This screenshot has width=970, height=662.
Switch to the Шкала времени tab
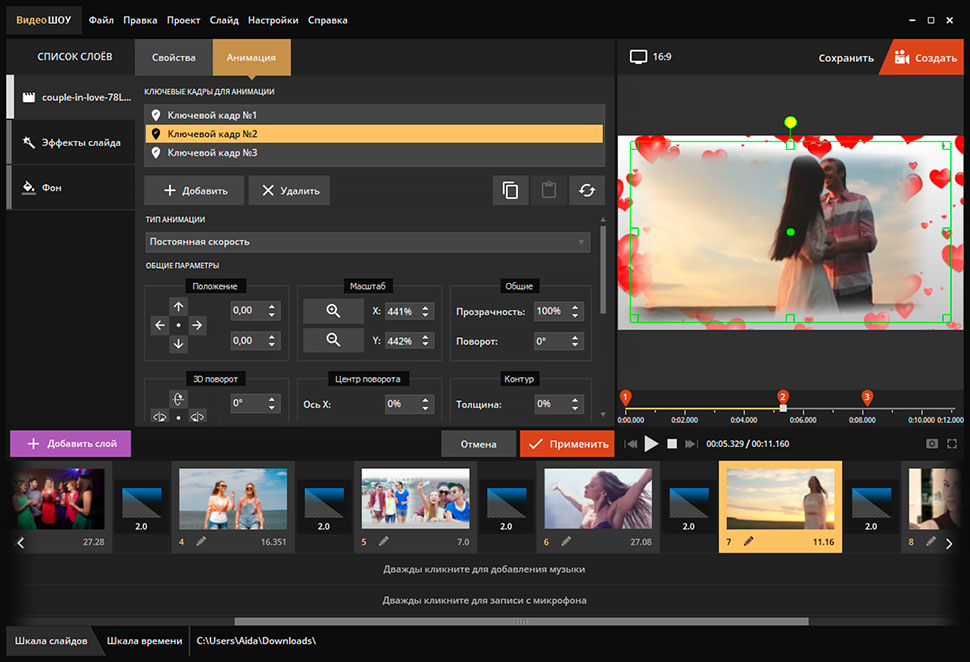pyautogui.click(x=144, y=641)
